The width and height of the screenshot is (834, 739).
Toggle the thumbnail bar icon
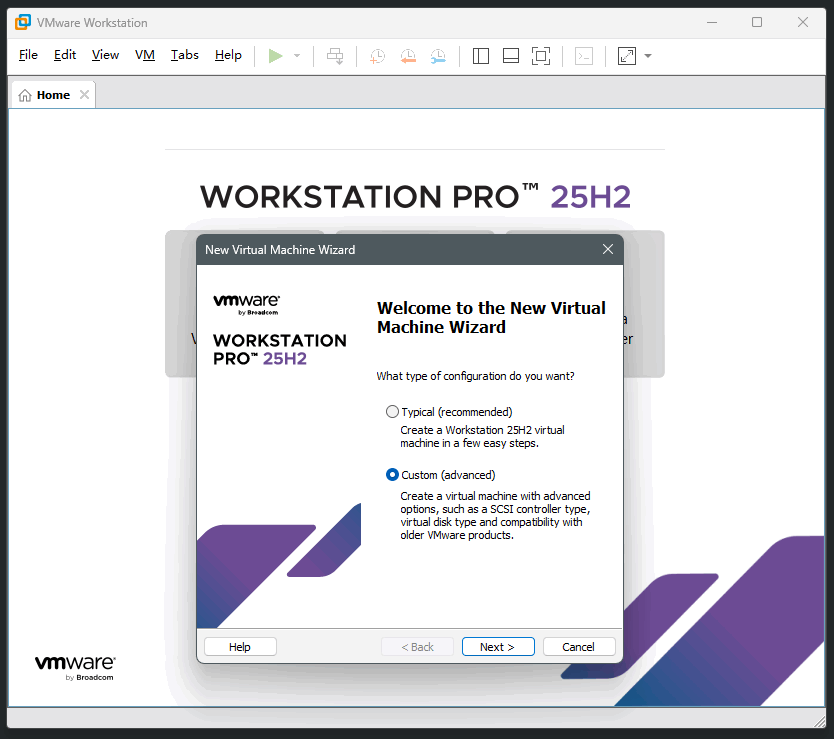511,56
